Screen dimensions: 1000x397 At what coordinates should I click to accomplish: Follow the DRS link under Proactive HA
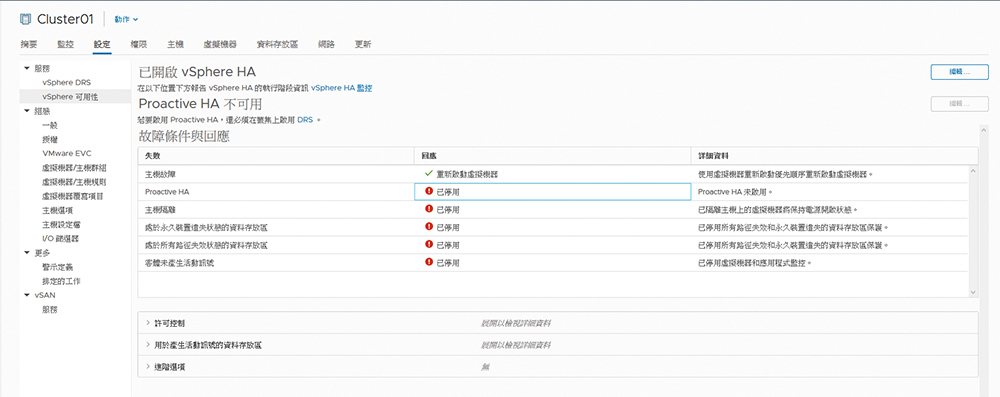(x=305, y=120)
